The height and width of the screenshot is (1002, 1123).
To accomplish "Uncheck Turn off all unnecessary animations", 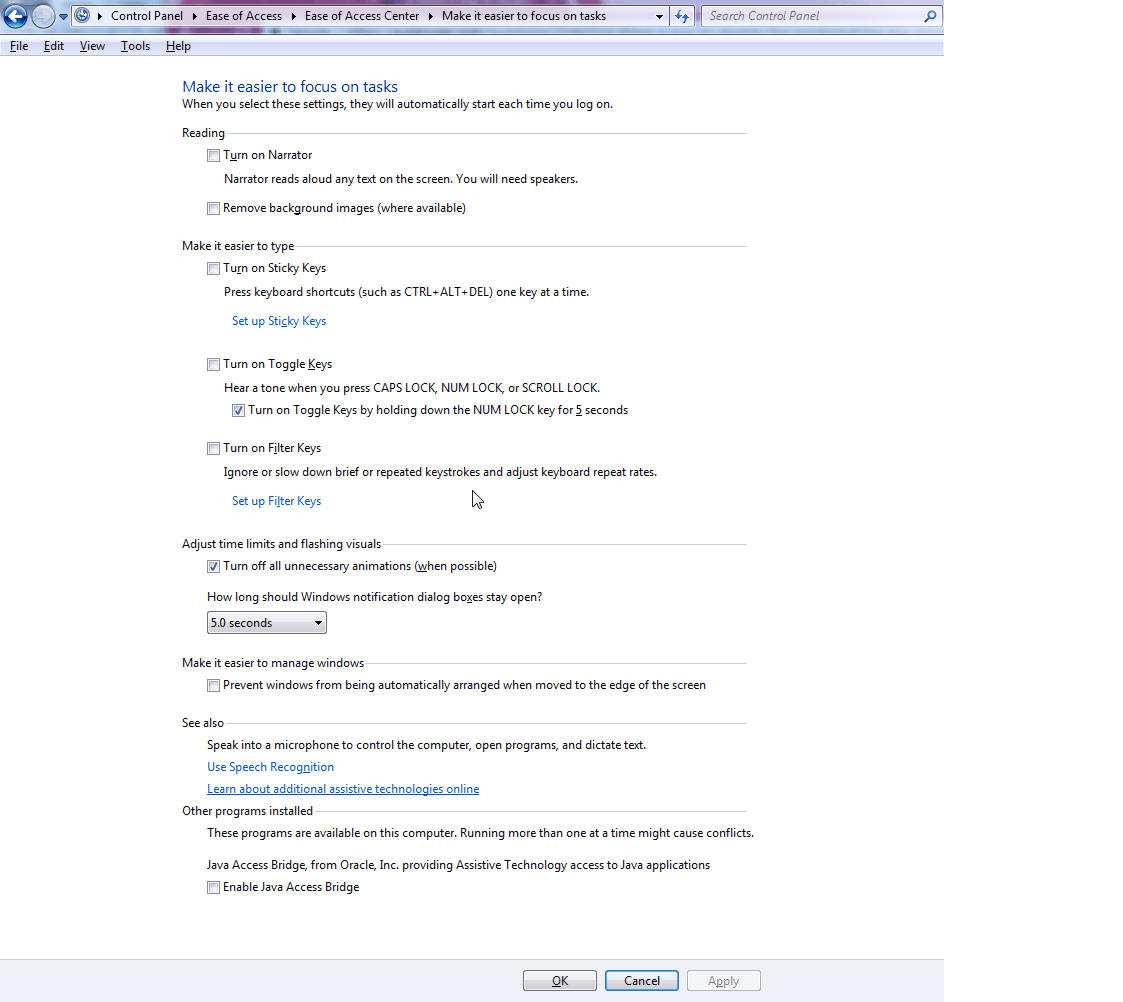I will click(213, 566).
